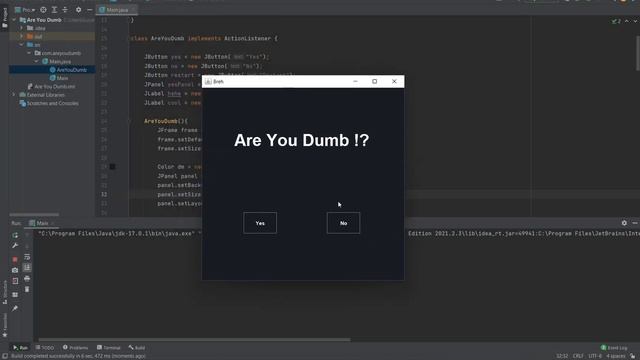Expand the orange out folder

tap(22, 36)
